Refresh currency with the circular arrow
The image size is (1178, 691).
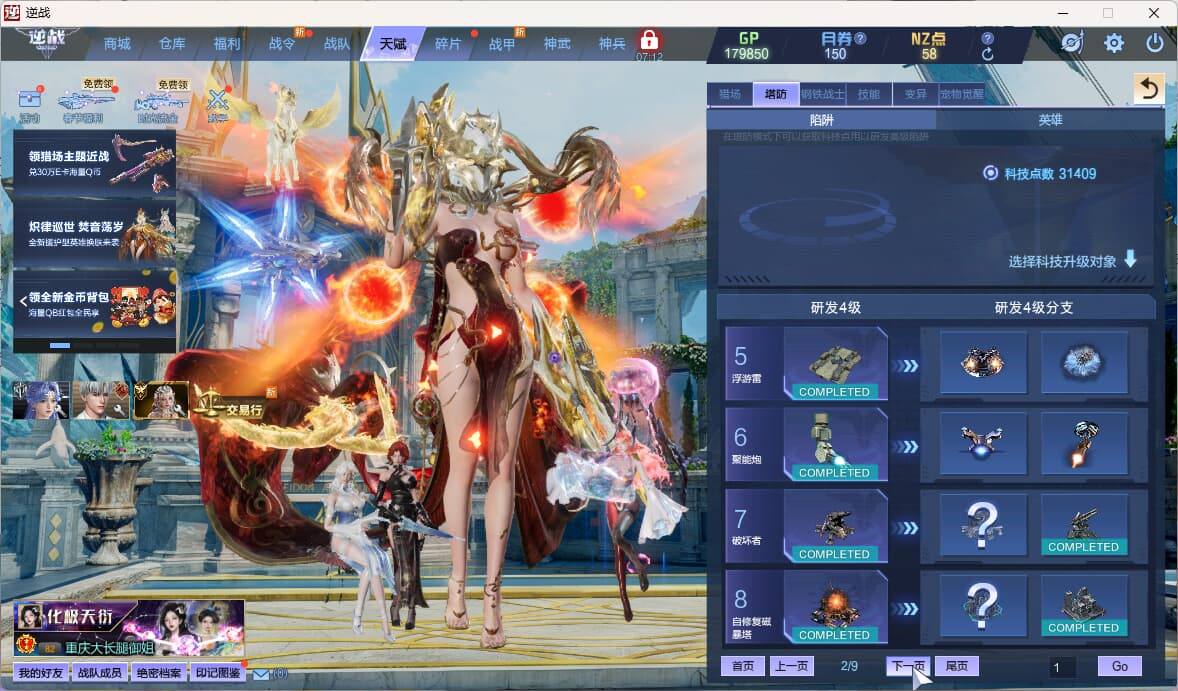(x=988, y=54)
